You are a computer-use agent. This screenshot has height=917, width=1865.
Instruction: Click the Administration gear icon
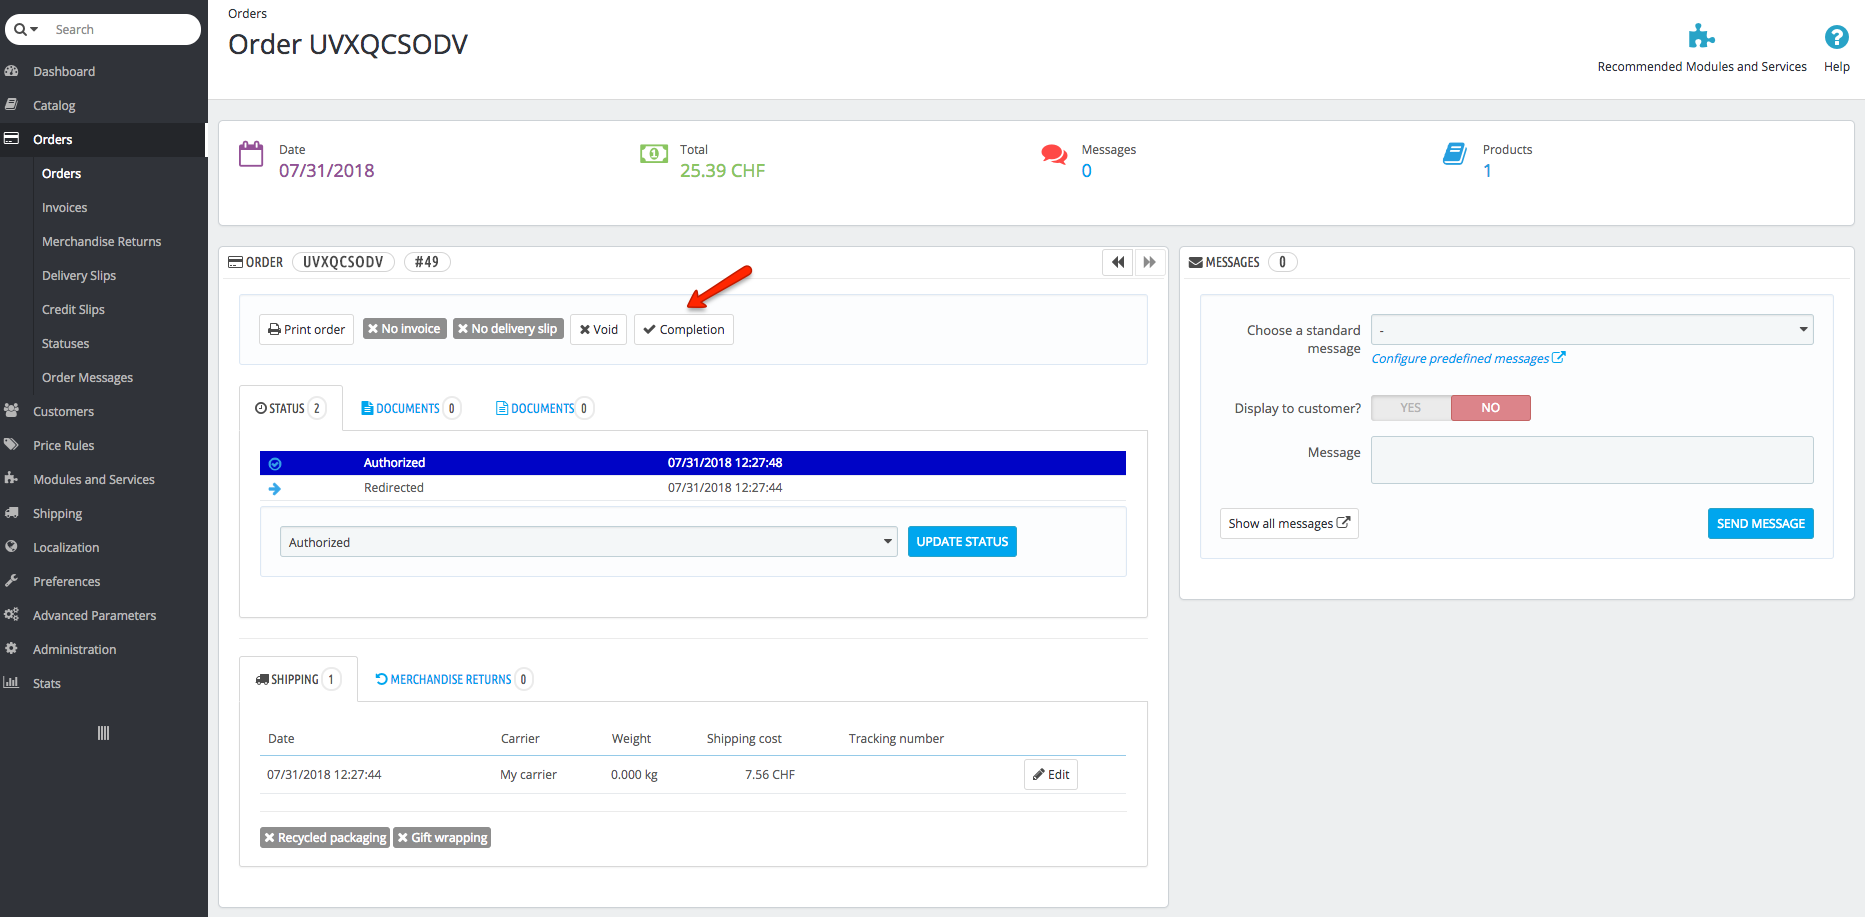(x=12, y=649)
